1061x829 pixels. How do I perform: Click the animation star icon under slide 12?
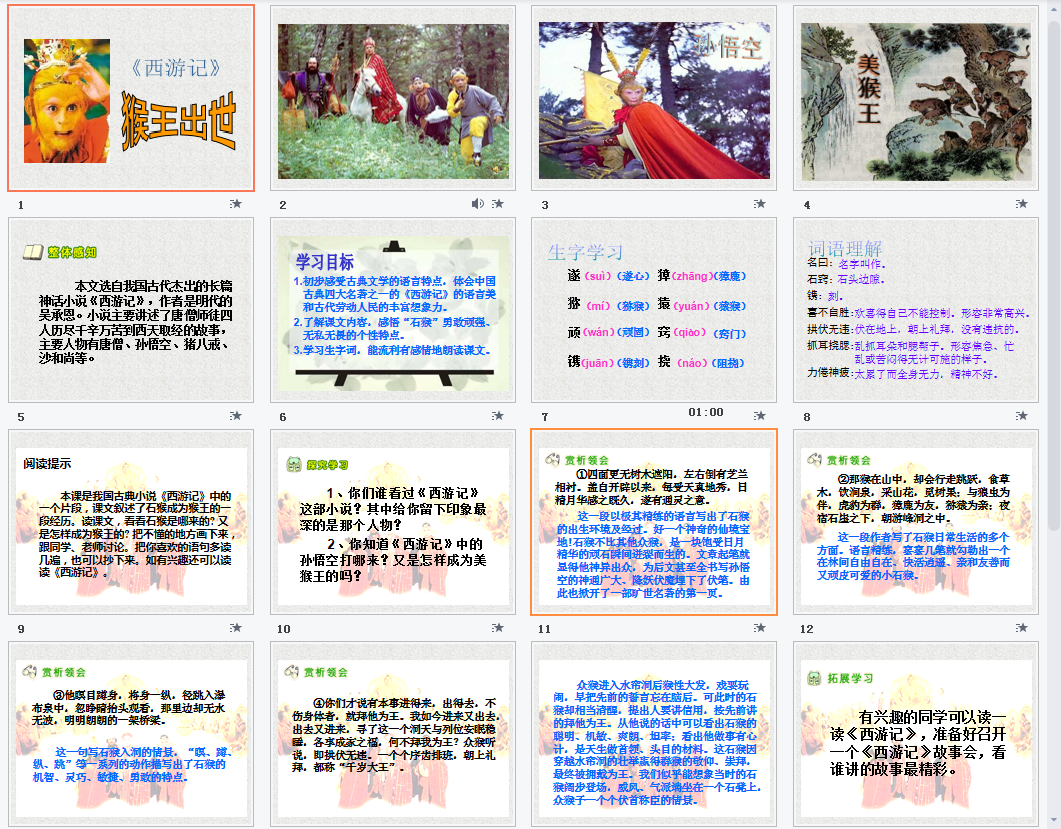click(1021, 627)
